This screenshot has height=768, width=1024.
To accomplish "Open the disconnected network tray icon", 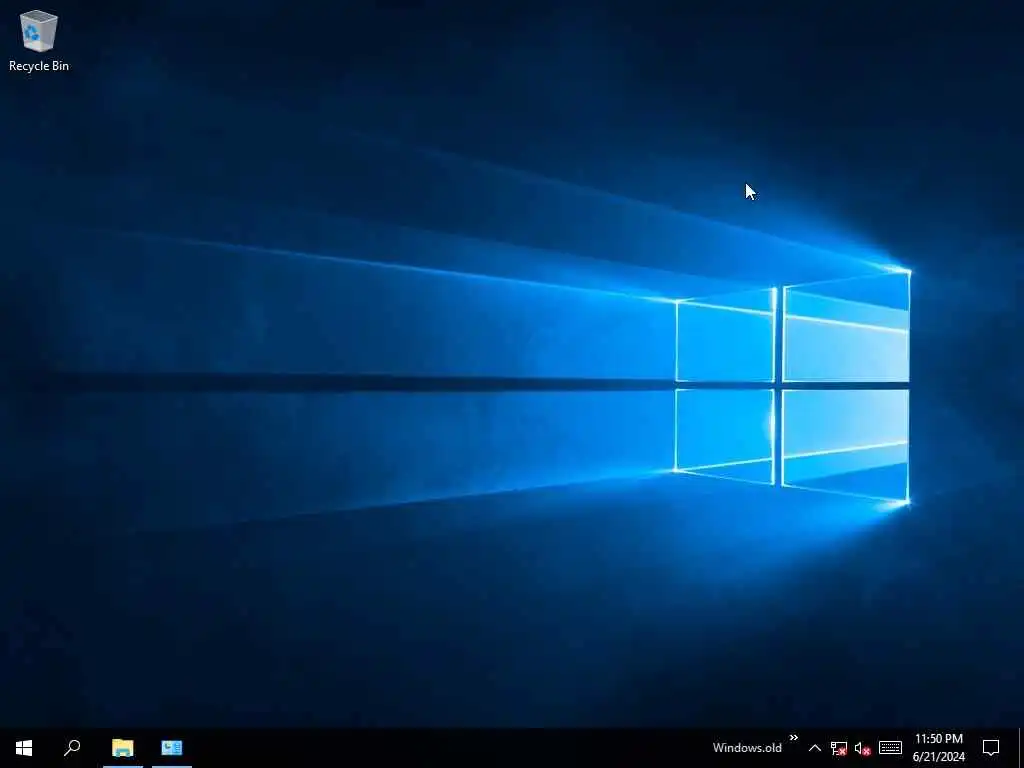I will click(839, 748).
